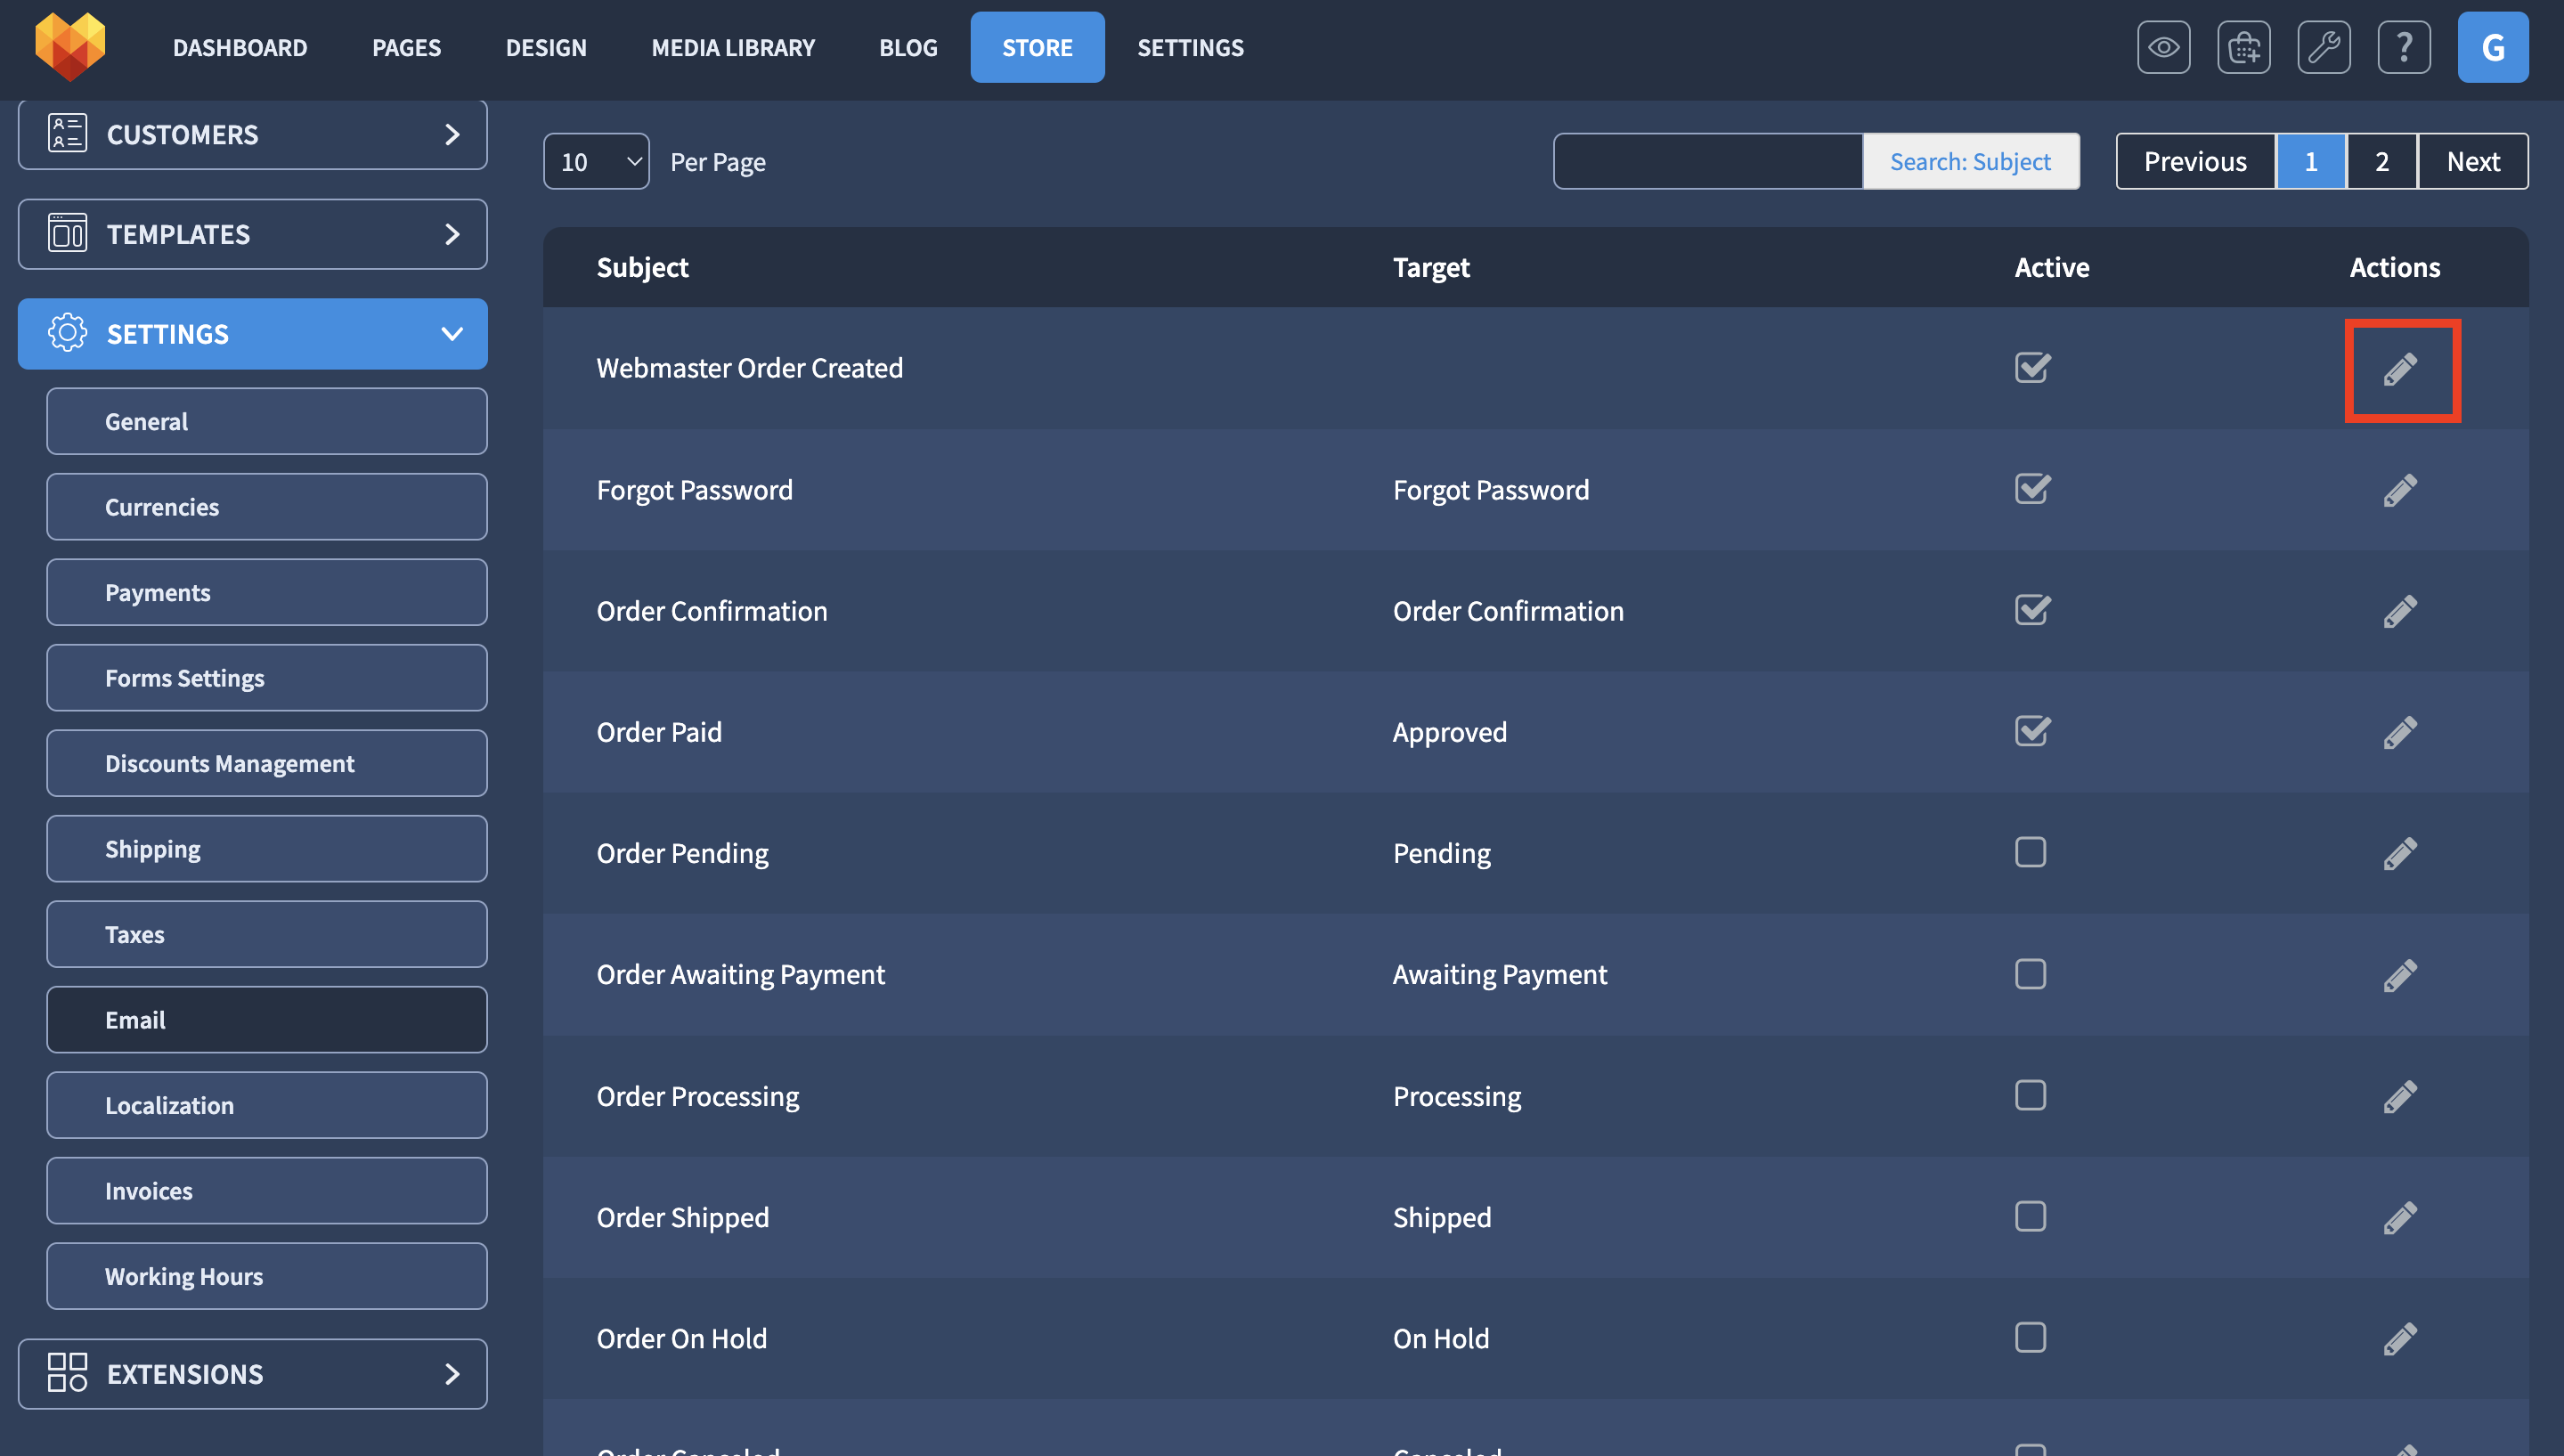Screen dimensions: 2564x1456
Task: Switch to the Design tab
Action: click(546, 47)
